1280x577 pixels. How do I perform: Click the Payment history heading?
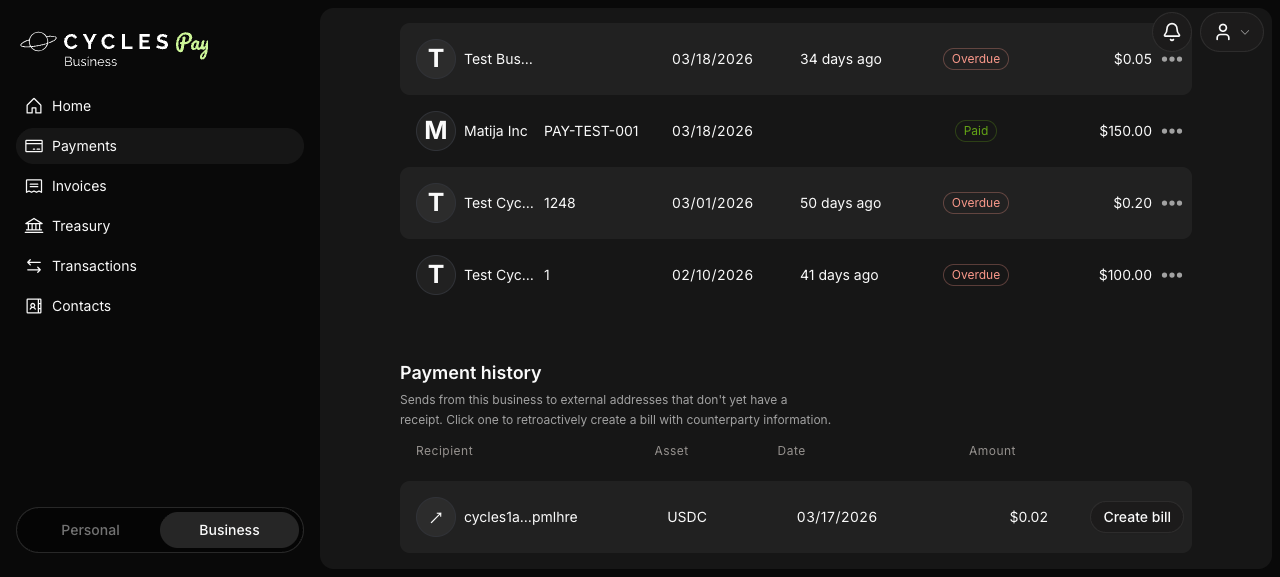471,373
